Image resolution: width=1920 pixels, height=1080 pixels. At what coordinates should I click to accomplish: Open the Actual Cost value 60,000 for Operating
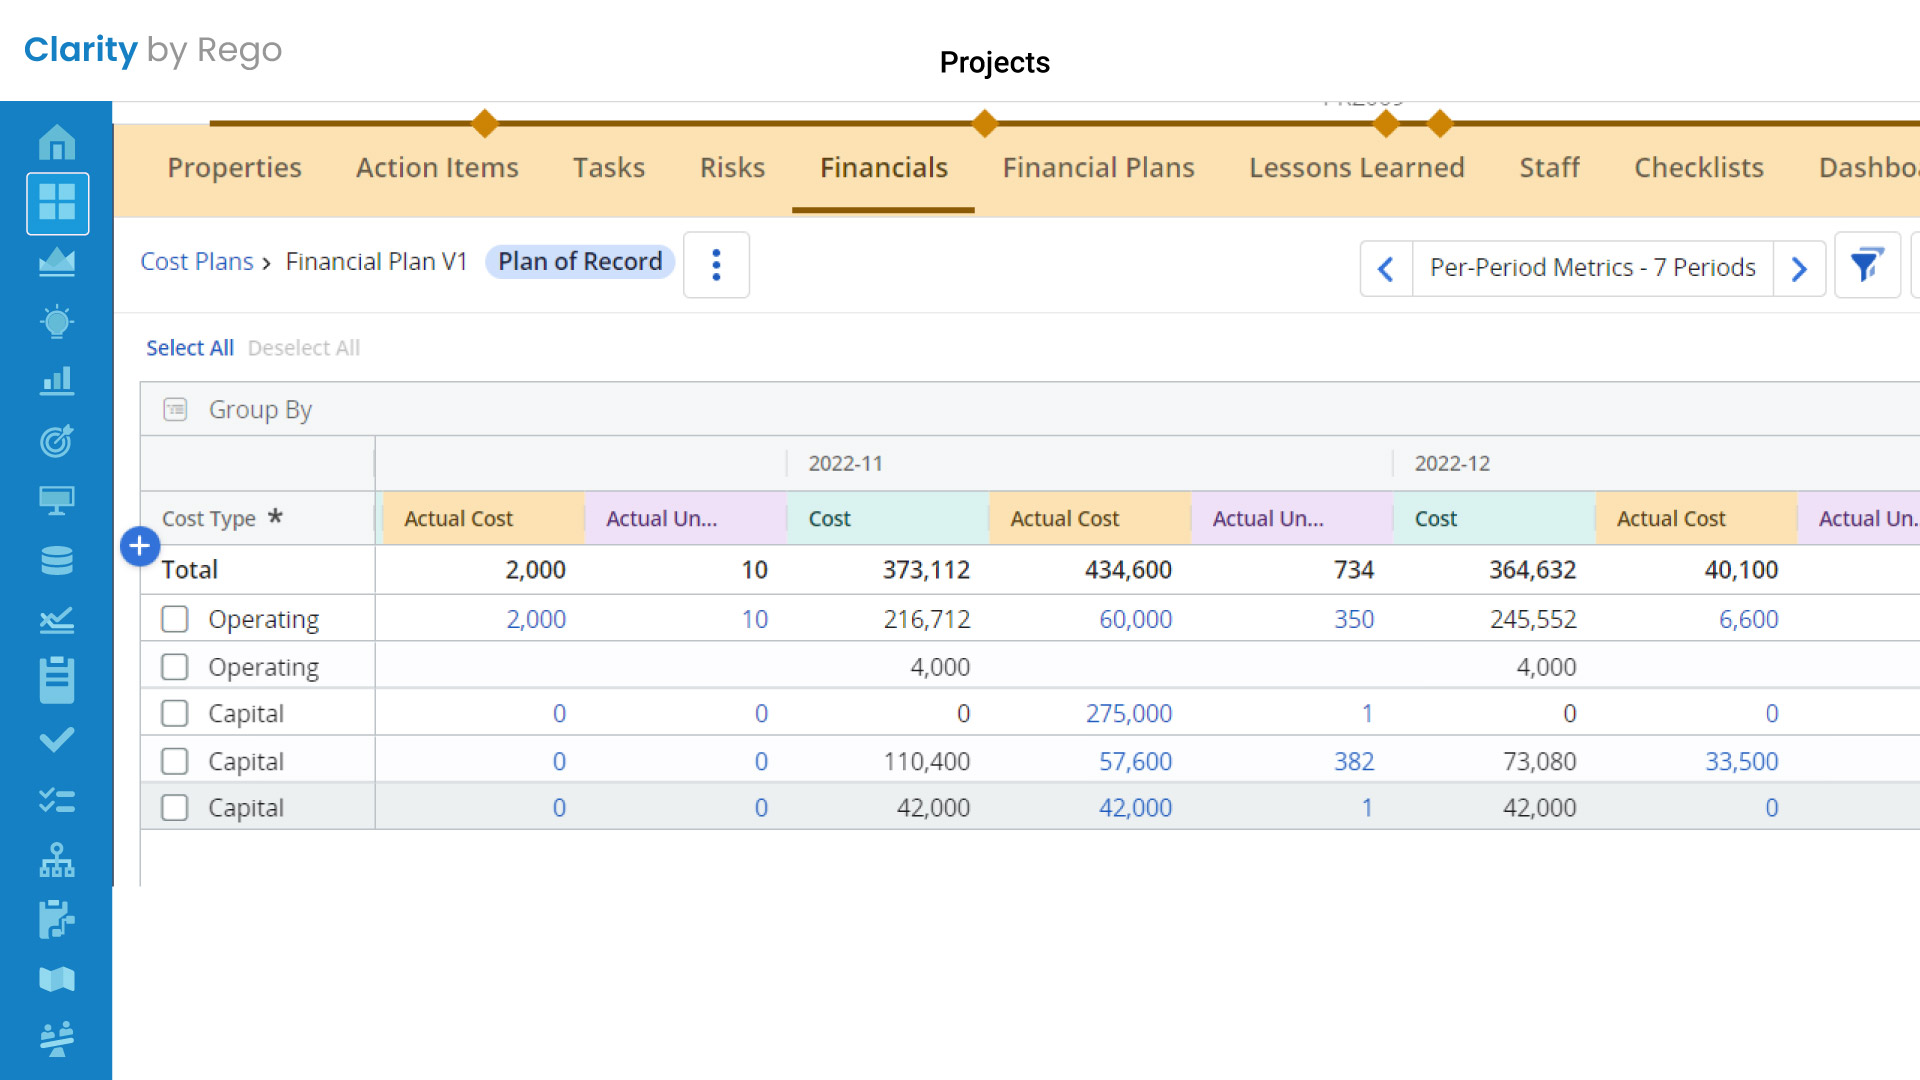point(1135,618)
